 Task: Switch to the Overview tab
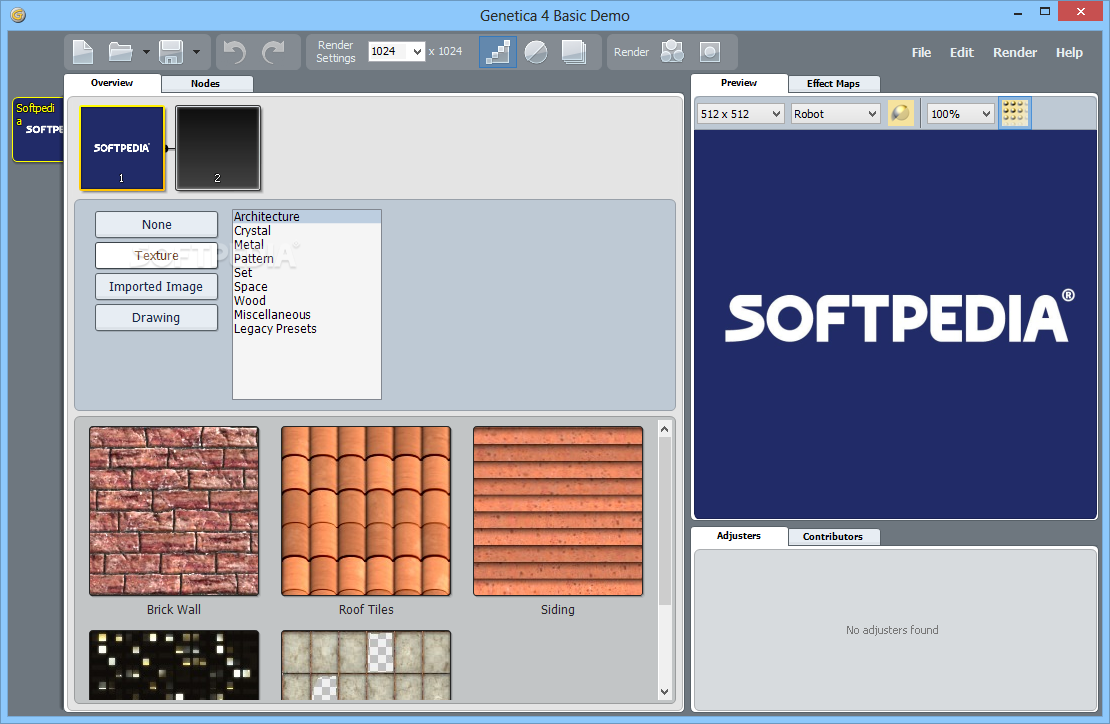[x=112, y=83]
